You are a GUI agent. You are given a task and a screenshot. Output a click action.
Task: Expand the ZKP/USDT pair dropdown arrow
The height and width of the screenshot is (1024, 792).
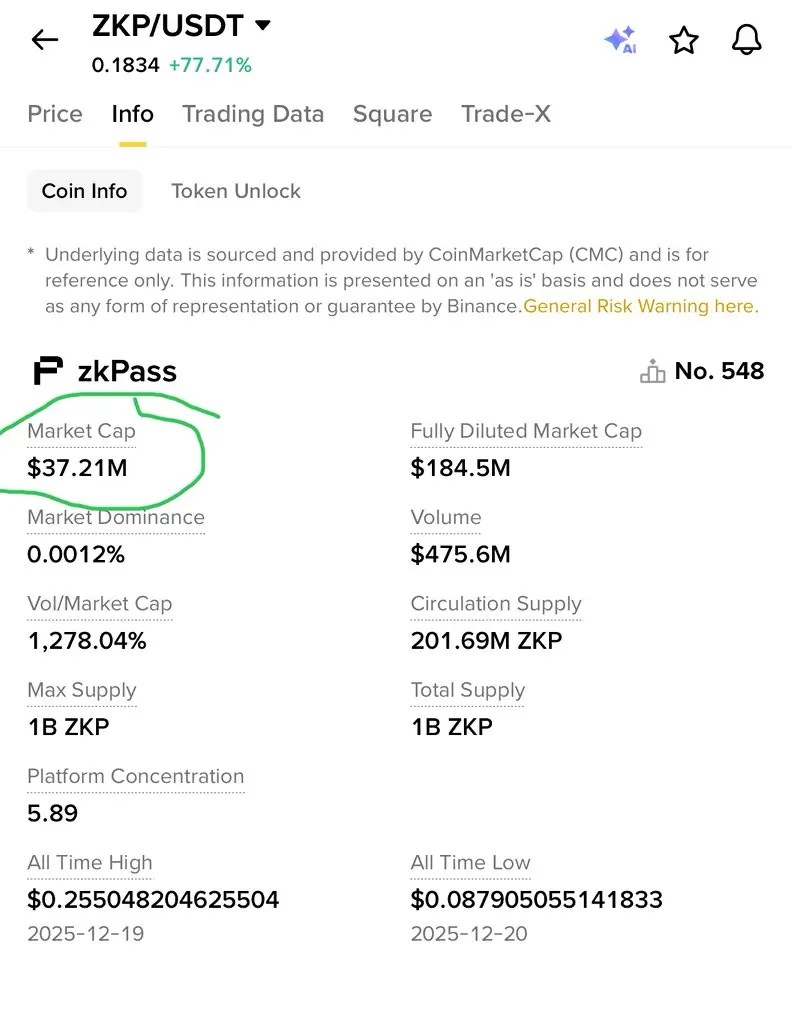[263, 25]
